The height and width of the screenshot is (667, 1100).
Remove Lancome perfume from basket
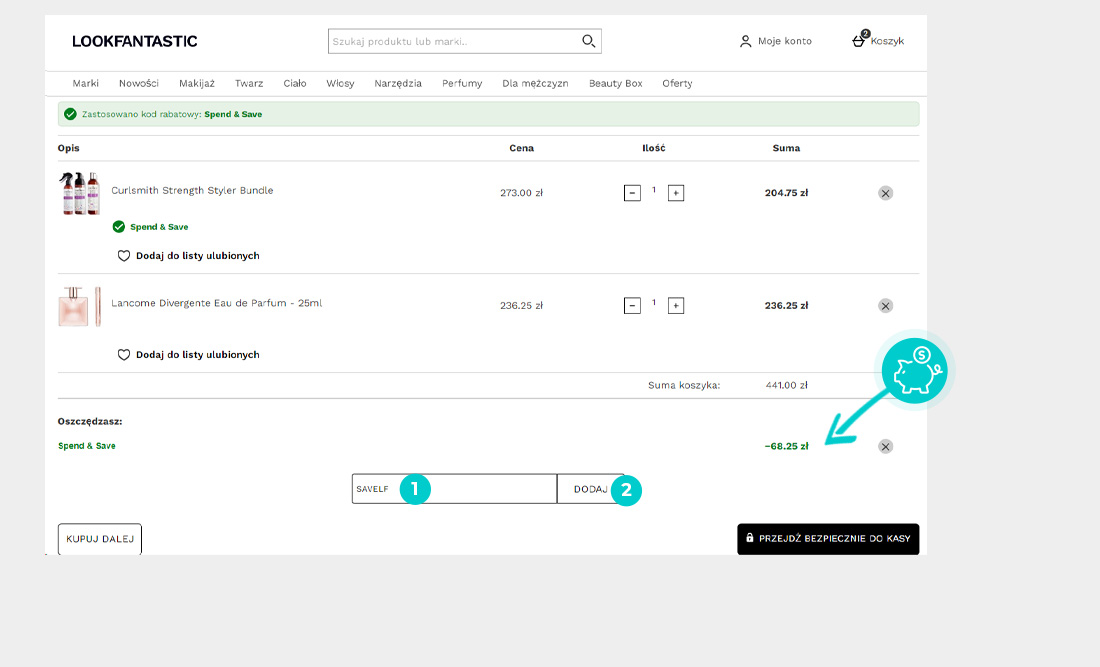coord(885,306)
